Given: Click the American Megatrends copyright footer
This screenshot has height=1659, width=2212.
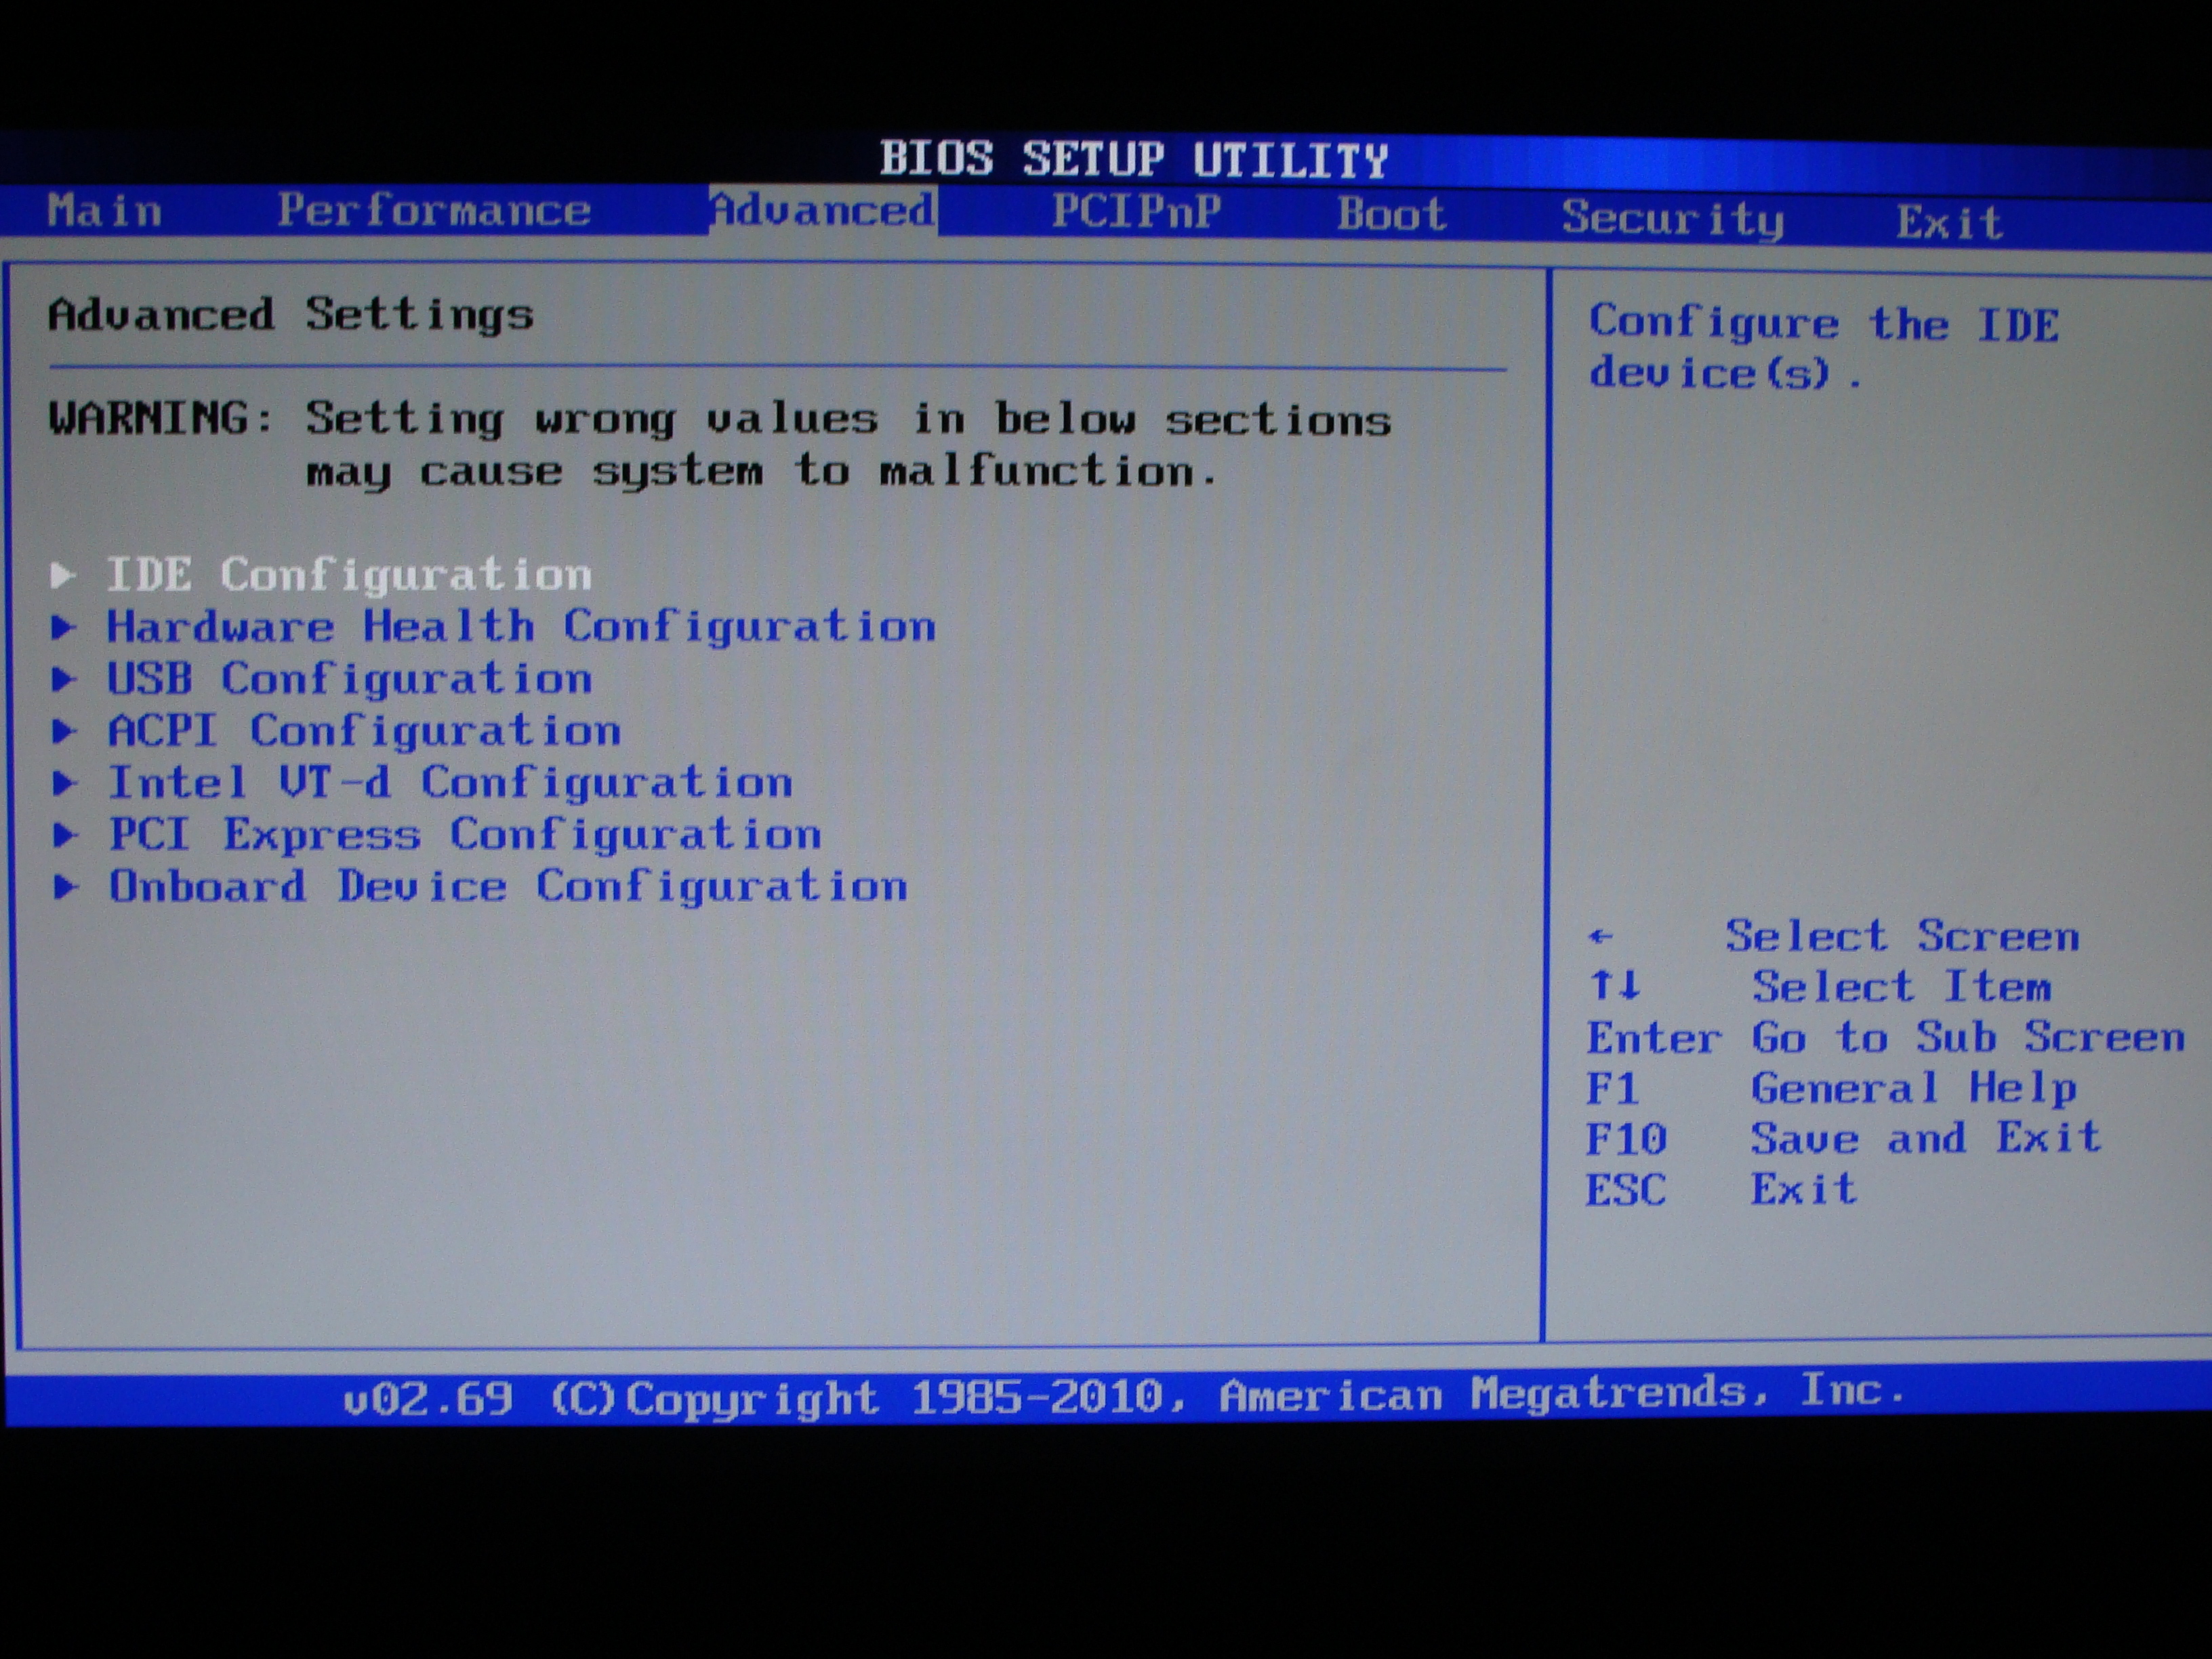Looking at the screenshot, I should [x=1124, y=1395].
